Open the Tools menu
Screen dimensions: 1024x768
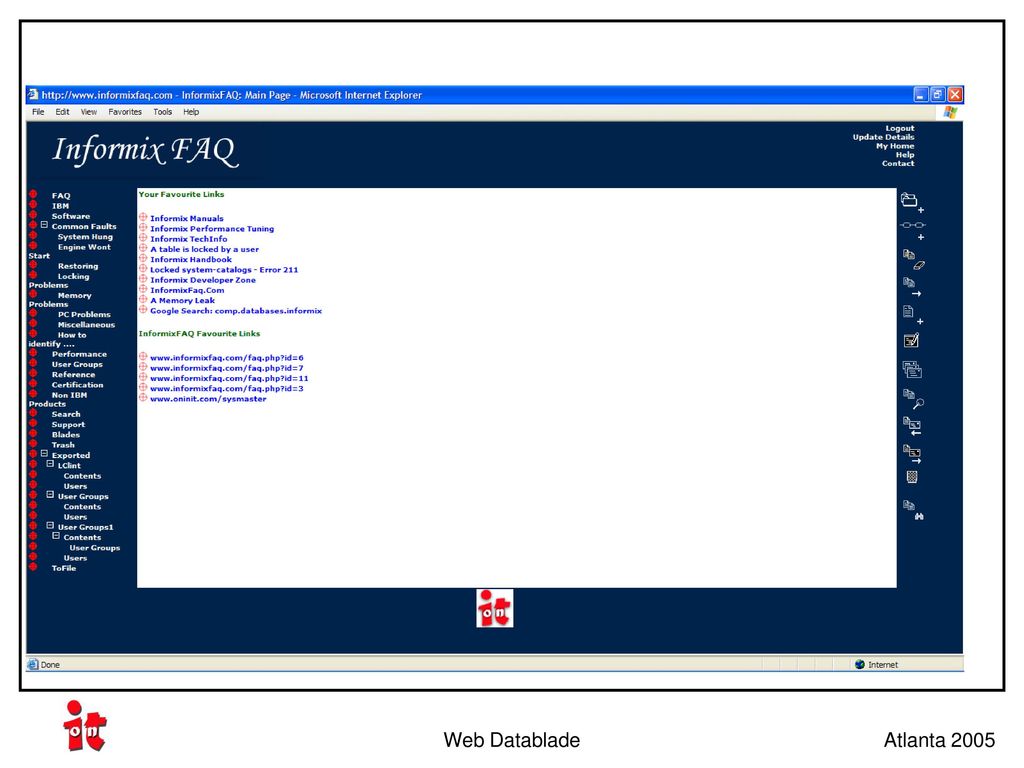pos(163,112)
